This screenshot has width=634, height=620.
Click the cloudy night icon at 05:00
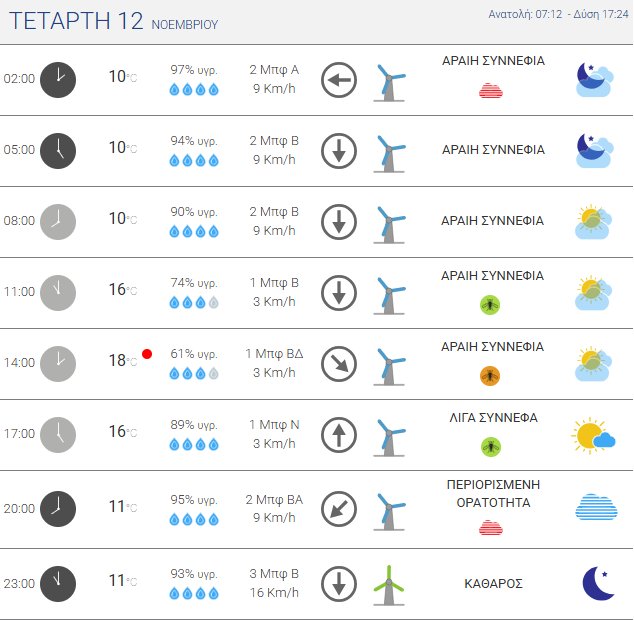coord(595,150)
